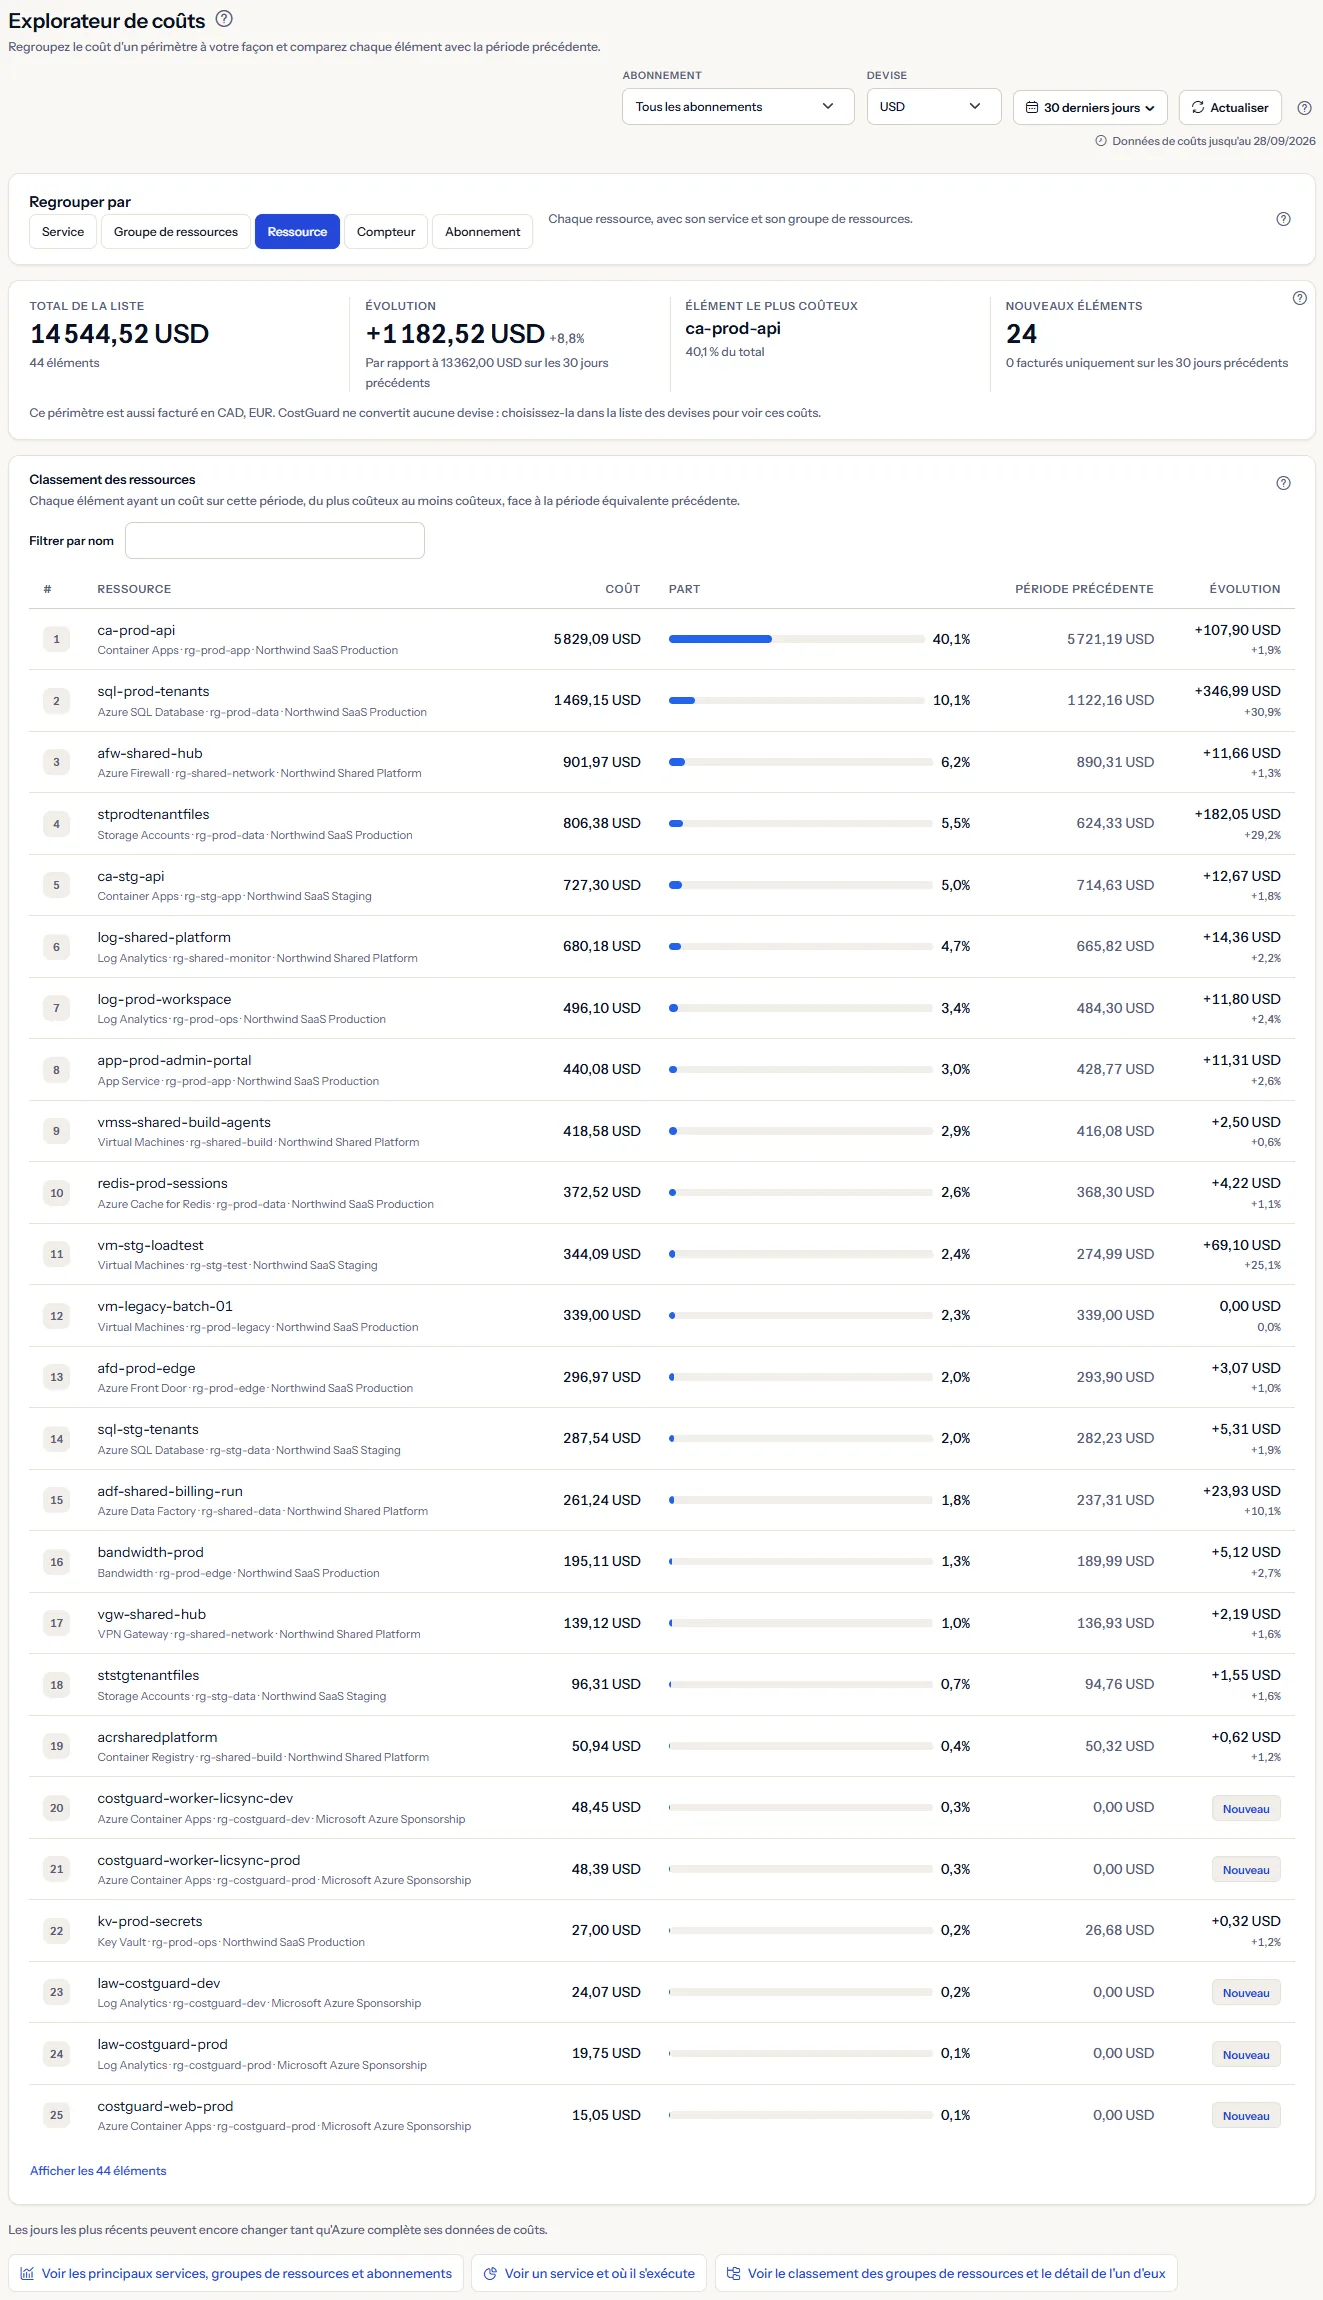Group costs by Abonnement
Image resolution: width=1323 pixels, height=2300 pixels.
pos(483,232)
